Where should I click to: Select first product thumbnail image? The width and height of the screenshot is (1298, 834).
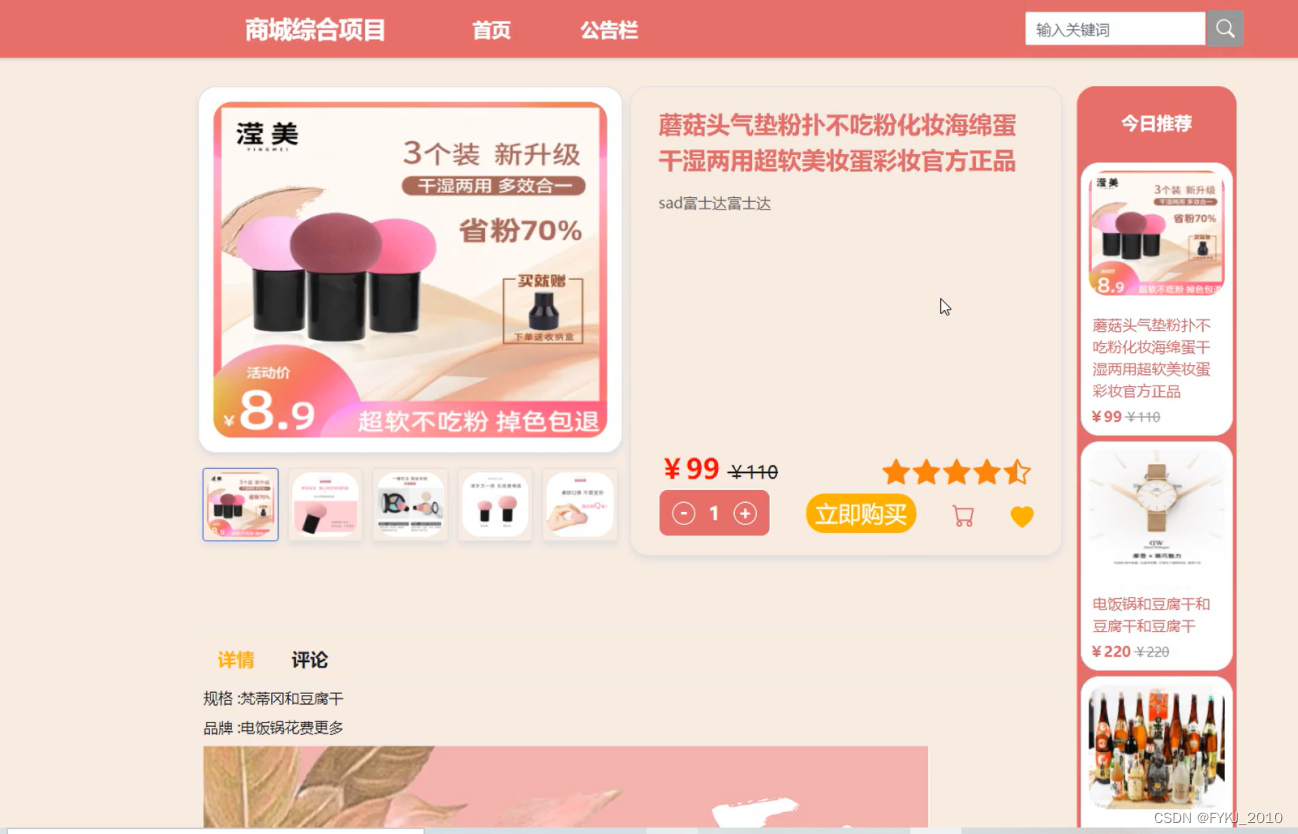pyautogui.click(x=241, y=505)
